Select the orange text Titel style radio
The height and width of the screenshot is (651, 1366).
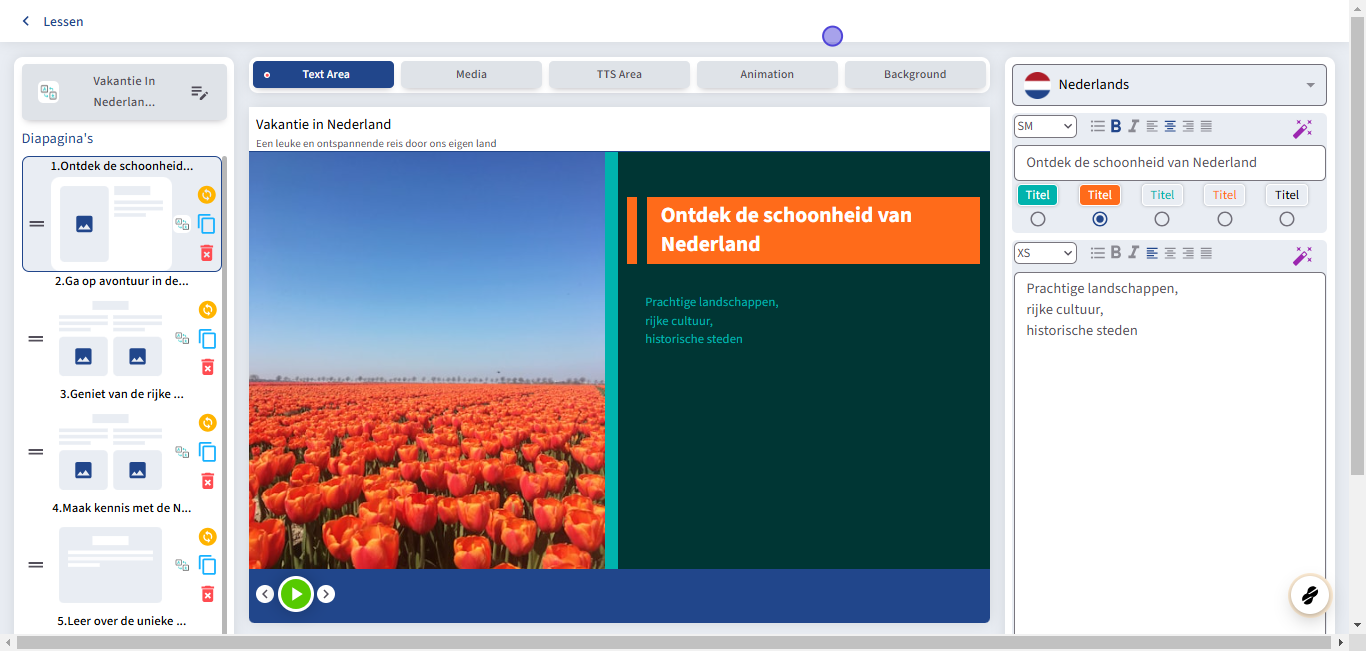click(x=1225, y=219)
